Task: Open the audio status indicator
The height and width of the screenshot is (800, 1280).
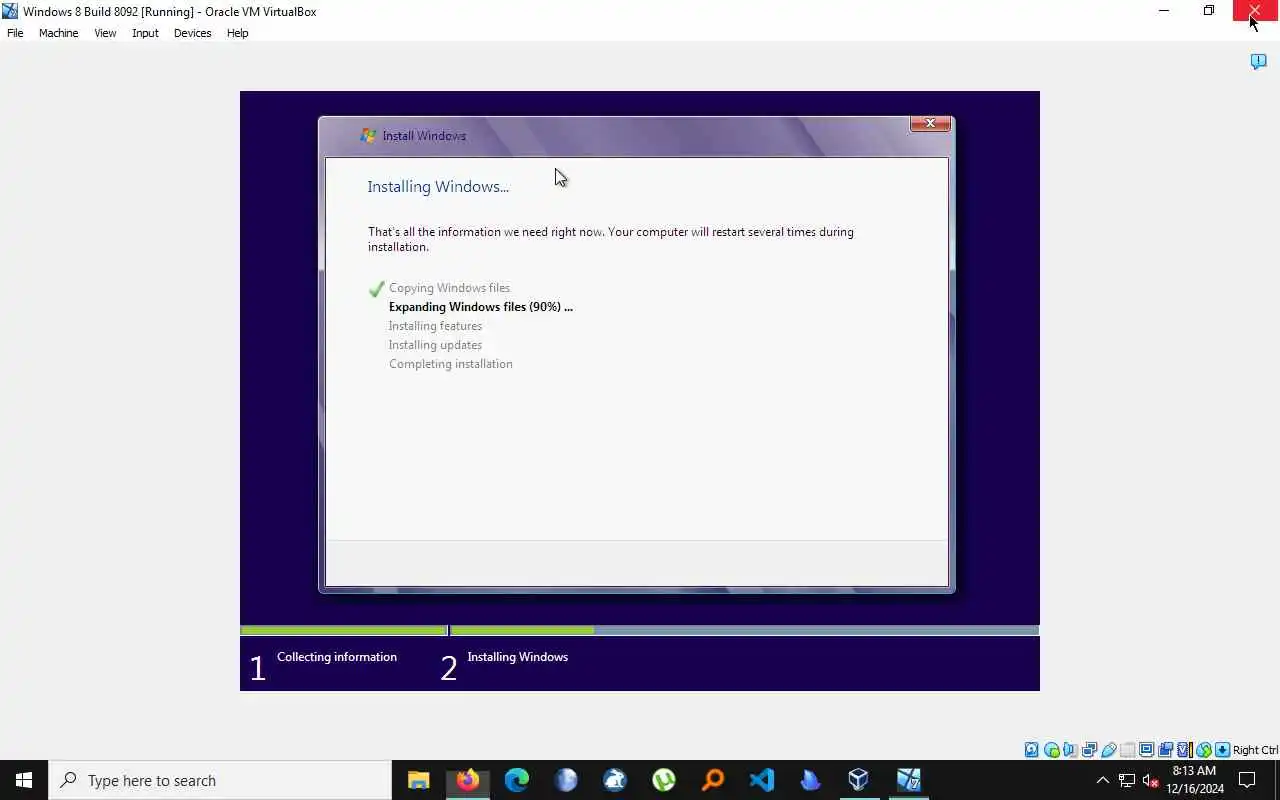Action: [1070, 750]
